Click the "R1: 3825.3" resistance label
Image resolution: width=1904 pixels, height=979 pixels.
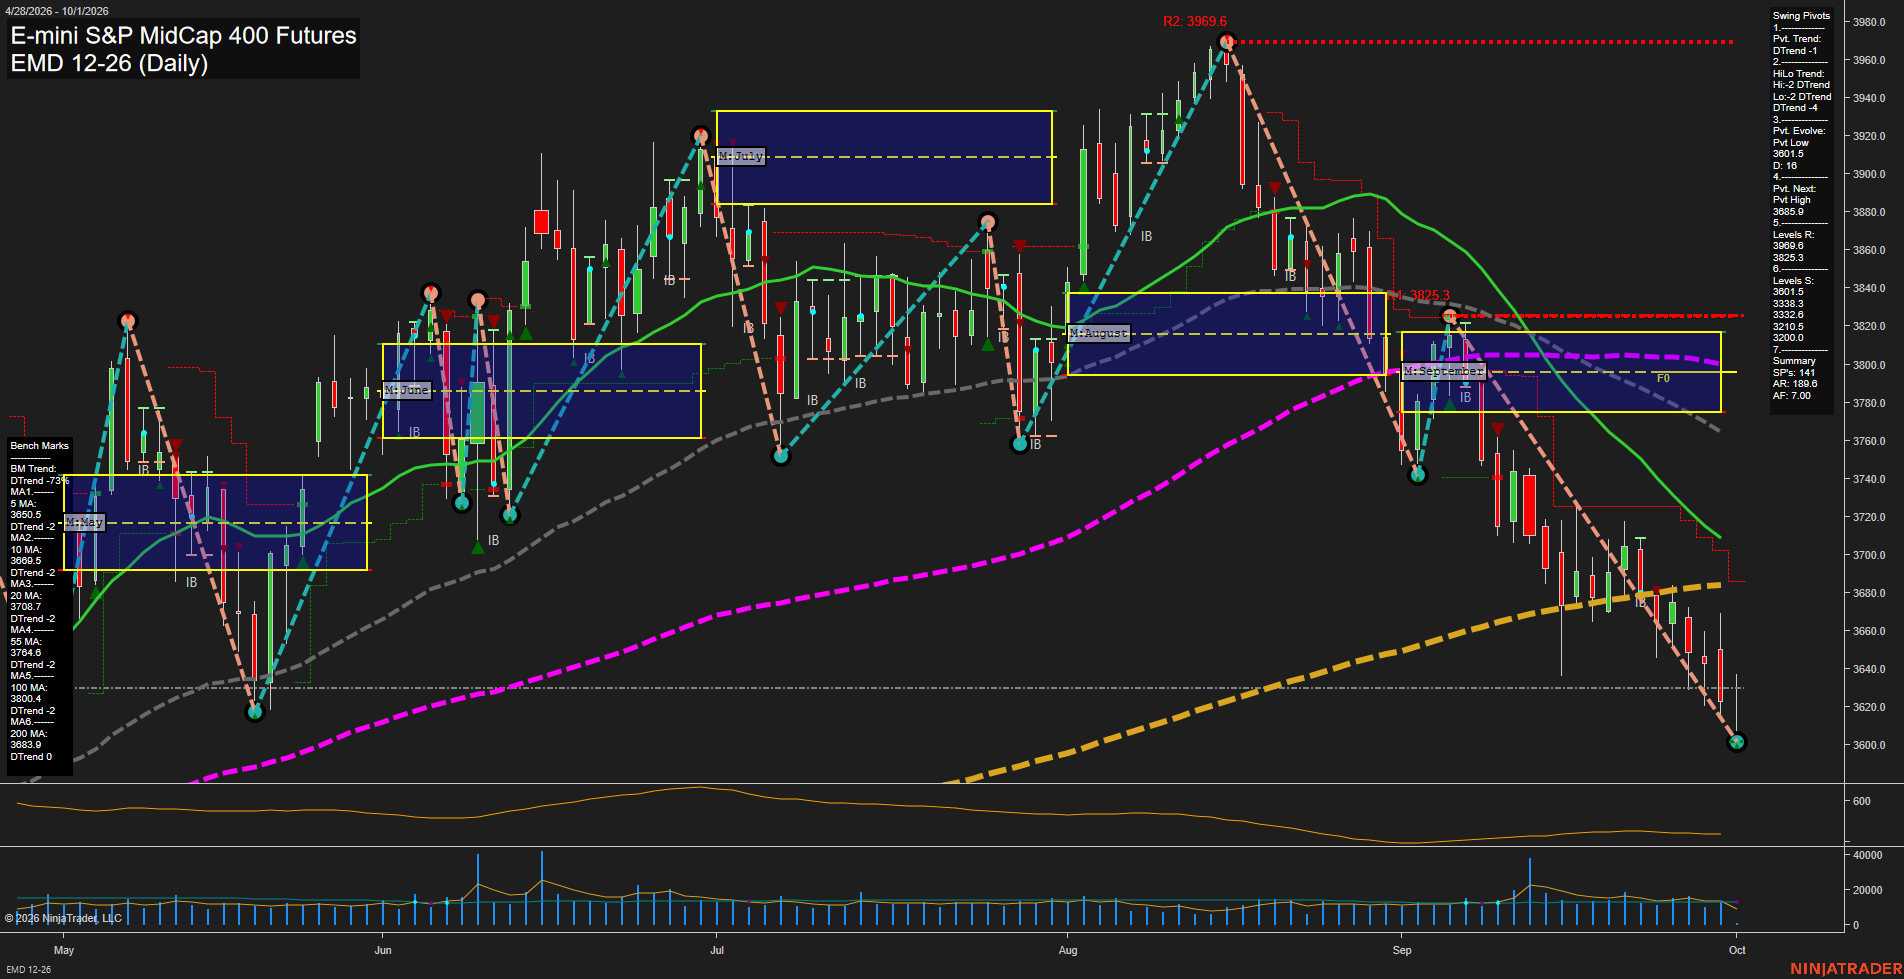coord(1418,295)
